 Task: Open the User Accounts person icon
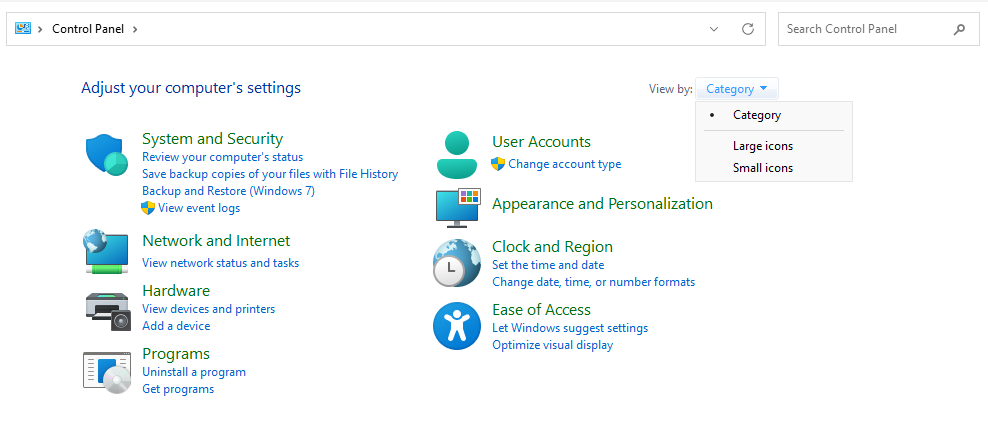tap(457, 154)
